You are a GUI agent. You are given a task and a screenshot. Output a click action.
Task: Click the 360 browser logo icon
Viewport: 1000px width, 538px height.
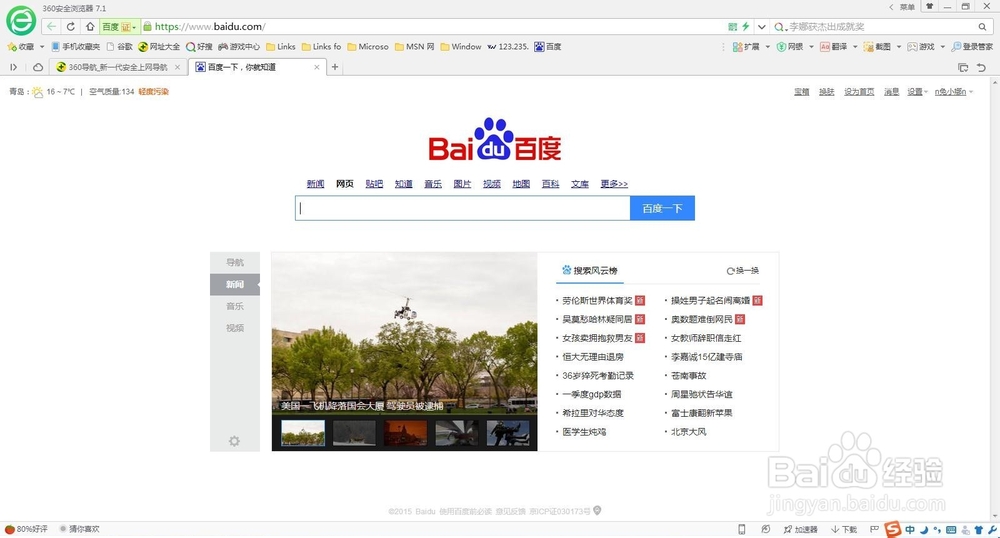[x=21, y=21]
